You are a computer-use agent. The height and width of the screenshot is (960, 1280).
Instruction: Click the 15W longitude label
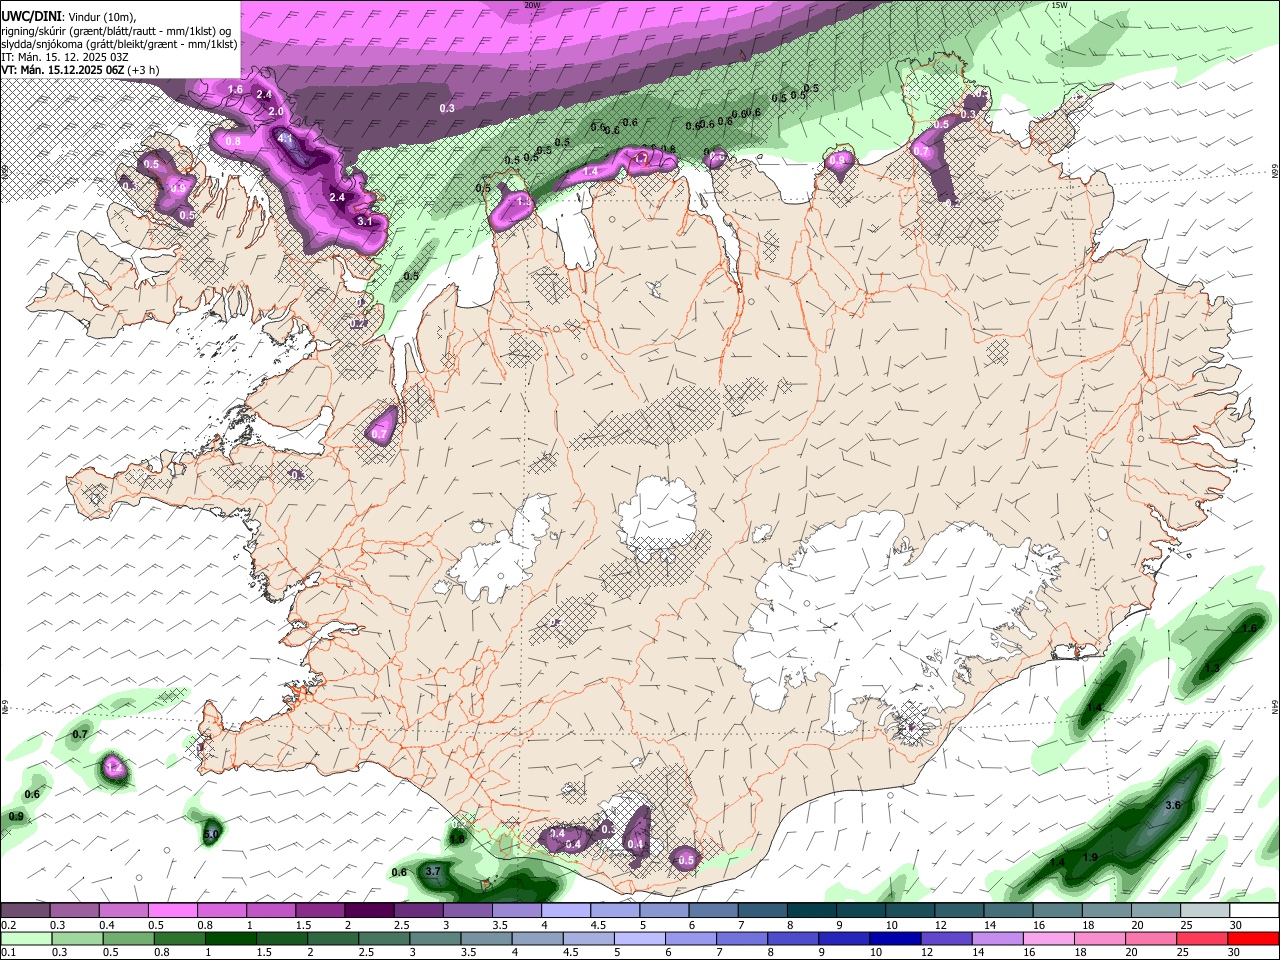pos(1059,5)
